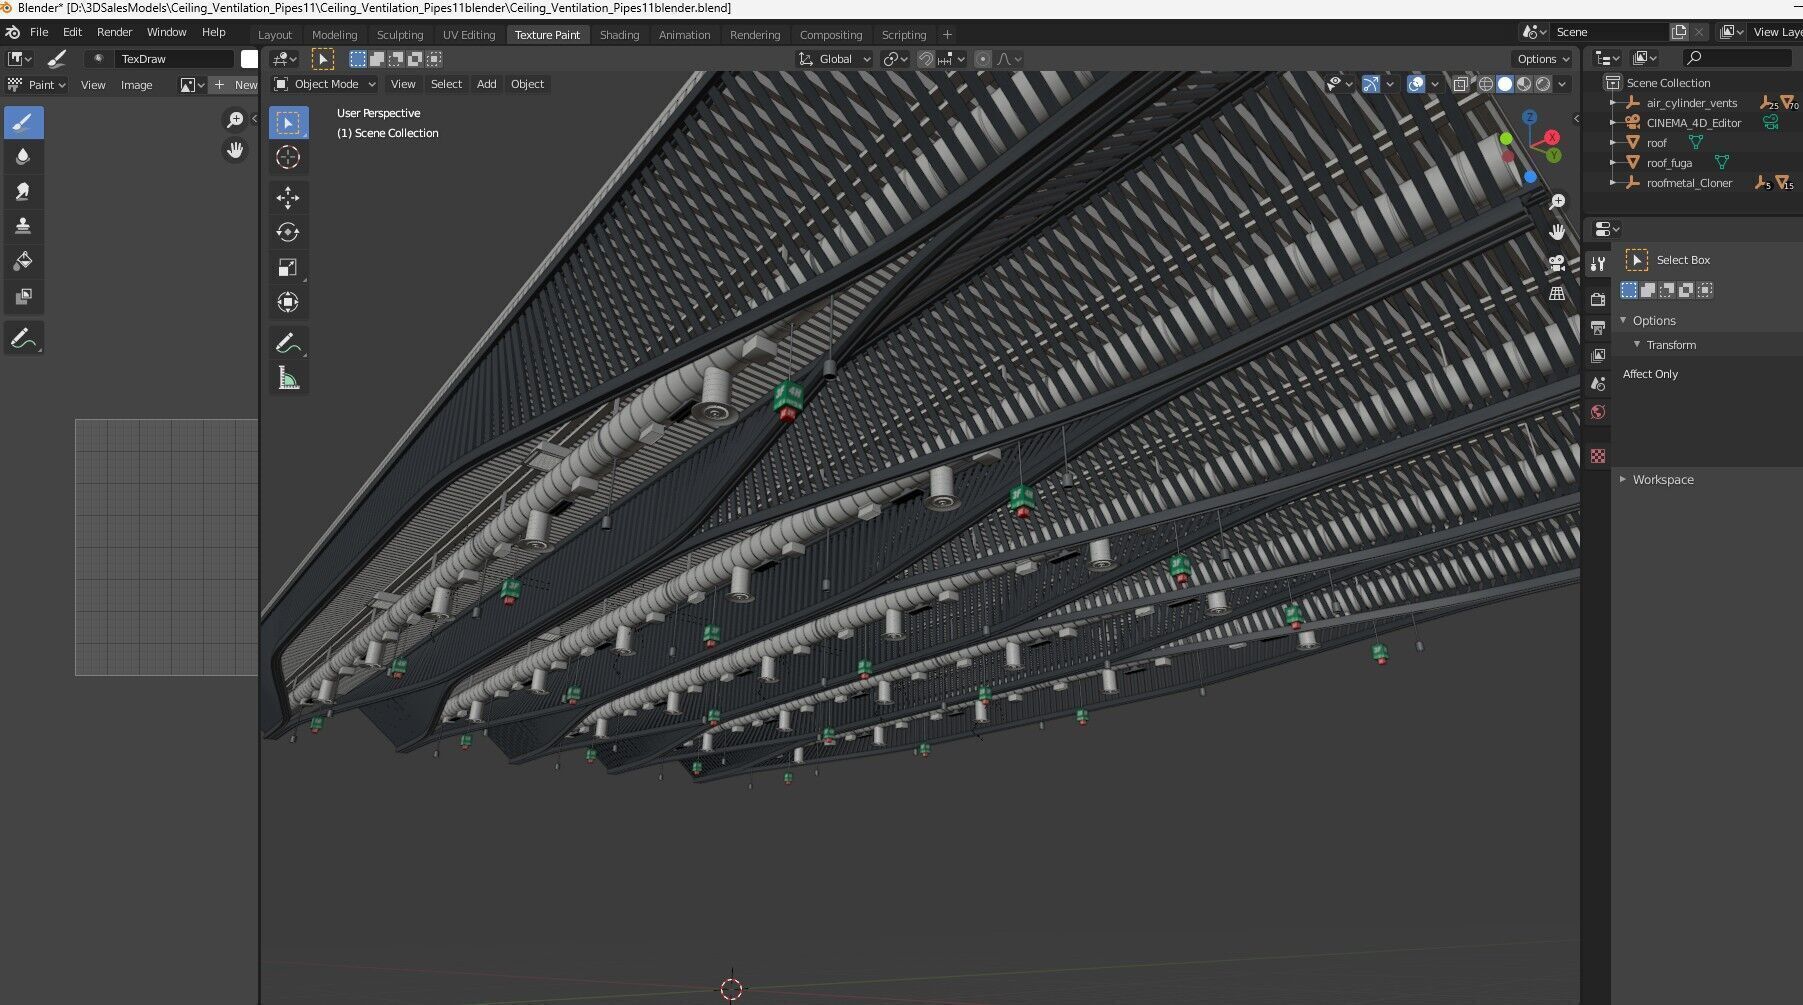This screenshot has width=1803, height=1005.
Task: Click the image editor zoom magnifier icon
Action: (x=235, y=120)
